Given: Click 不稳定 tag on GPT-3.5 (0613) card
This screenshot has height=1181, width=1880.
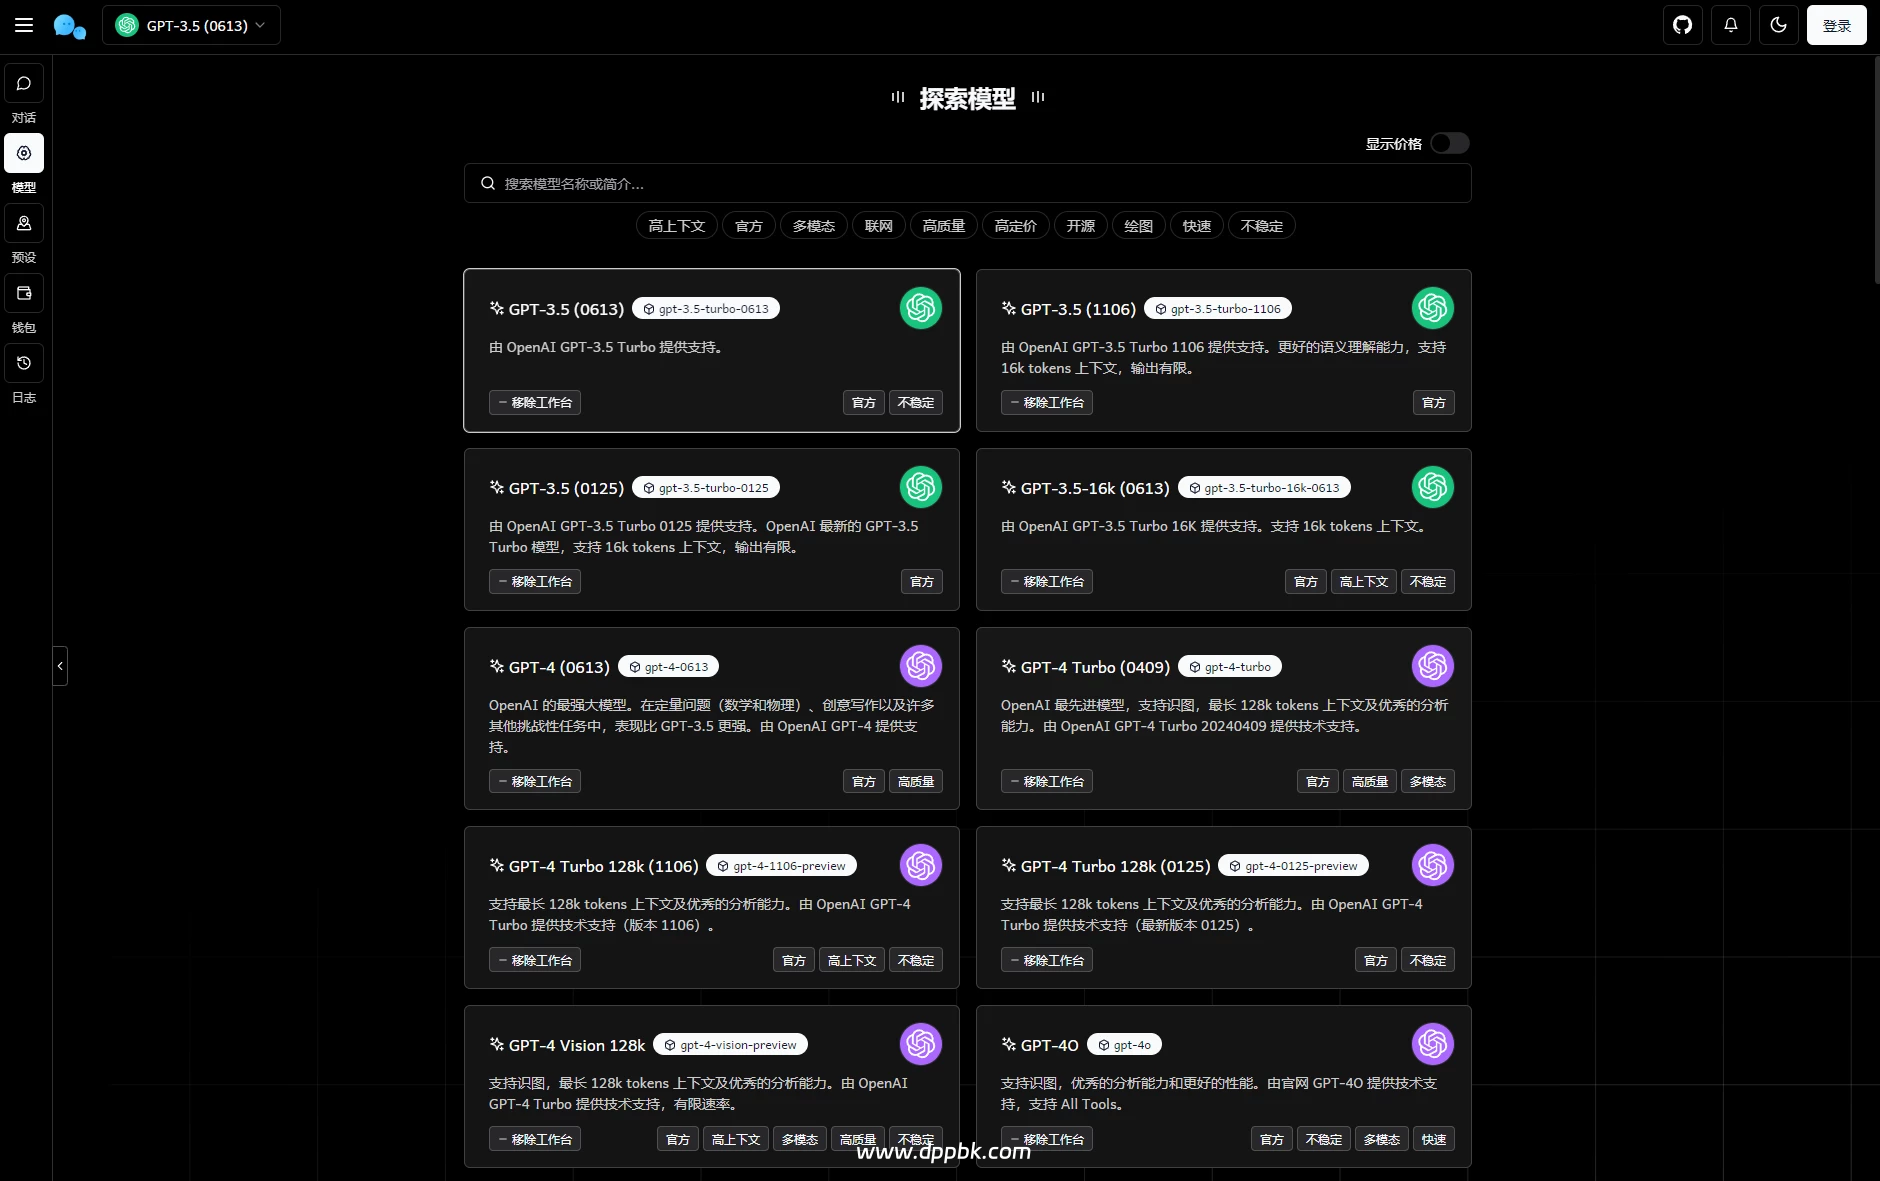Looking at the screenshot, I should (916, 403).
